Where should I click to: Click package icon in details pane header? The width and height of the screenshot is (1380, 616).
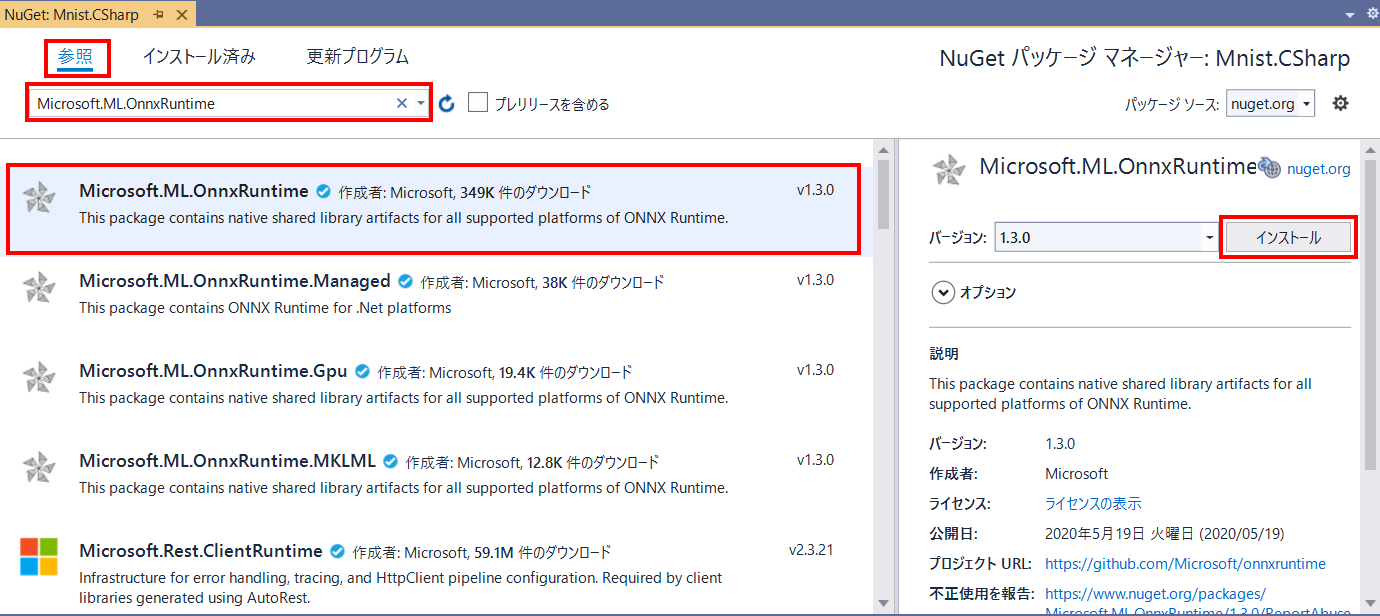[x=949, y=170]
